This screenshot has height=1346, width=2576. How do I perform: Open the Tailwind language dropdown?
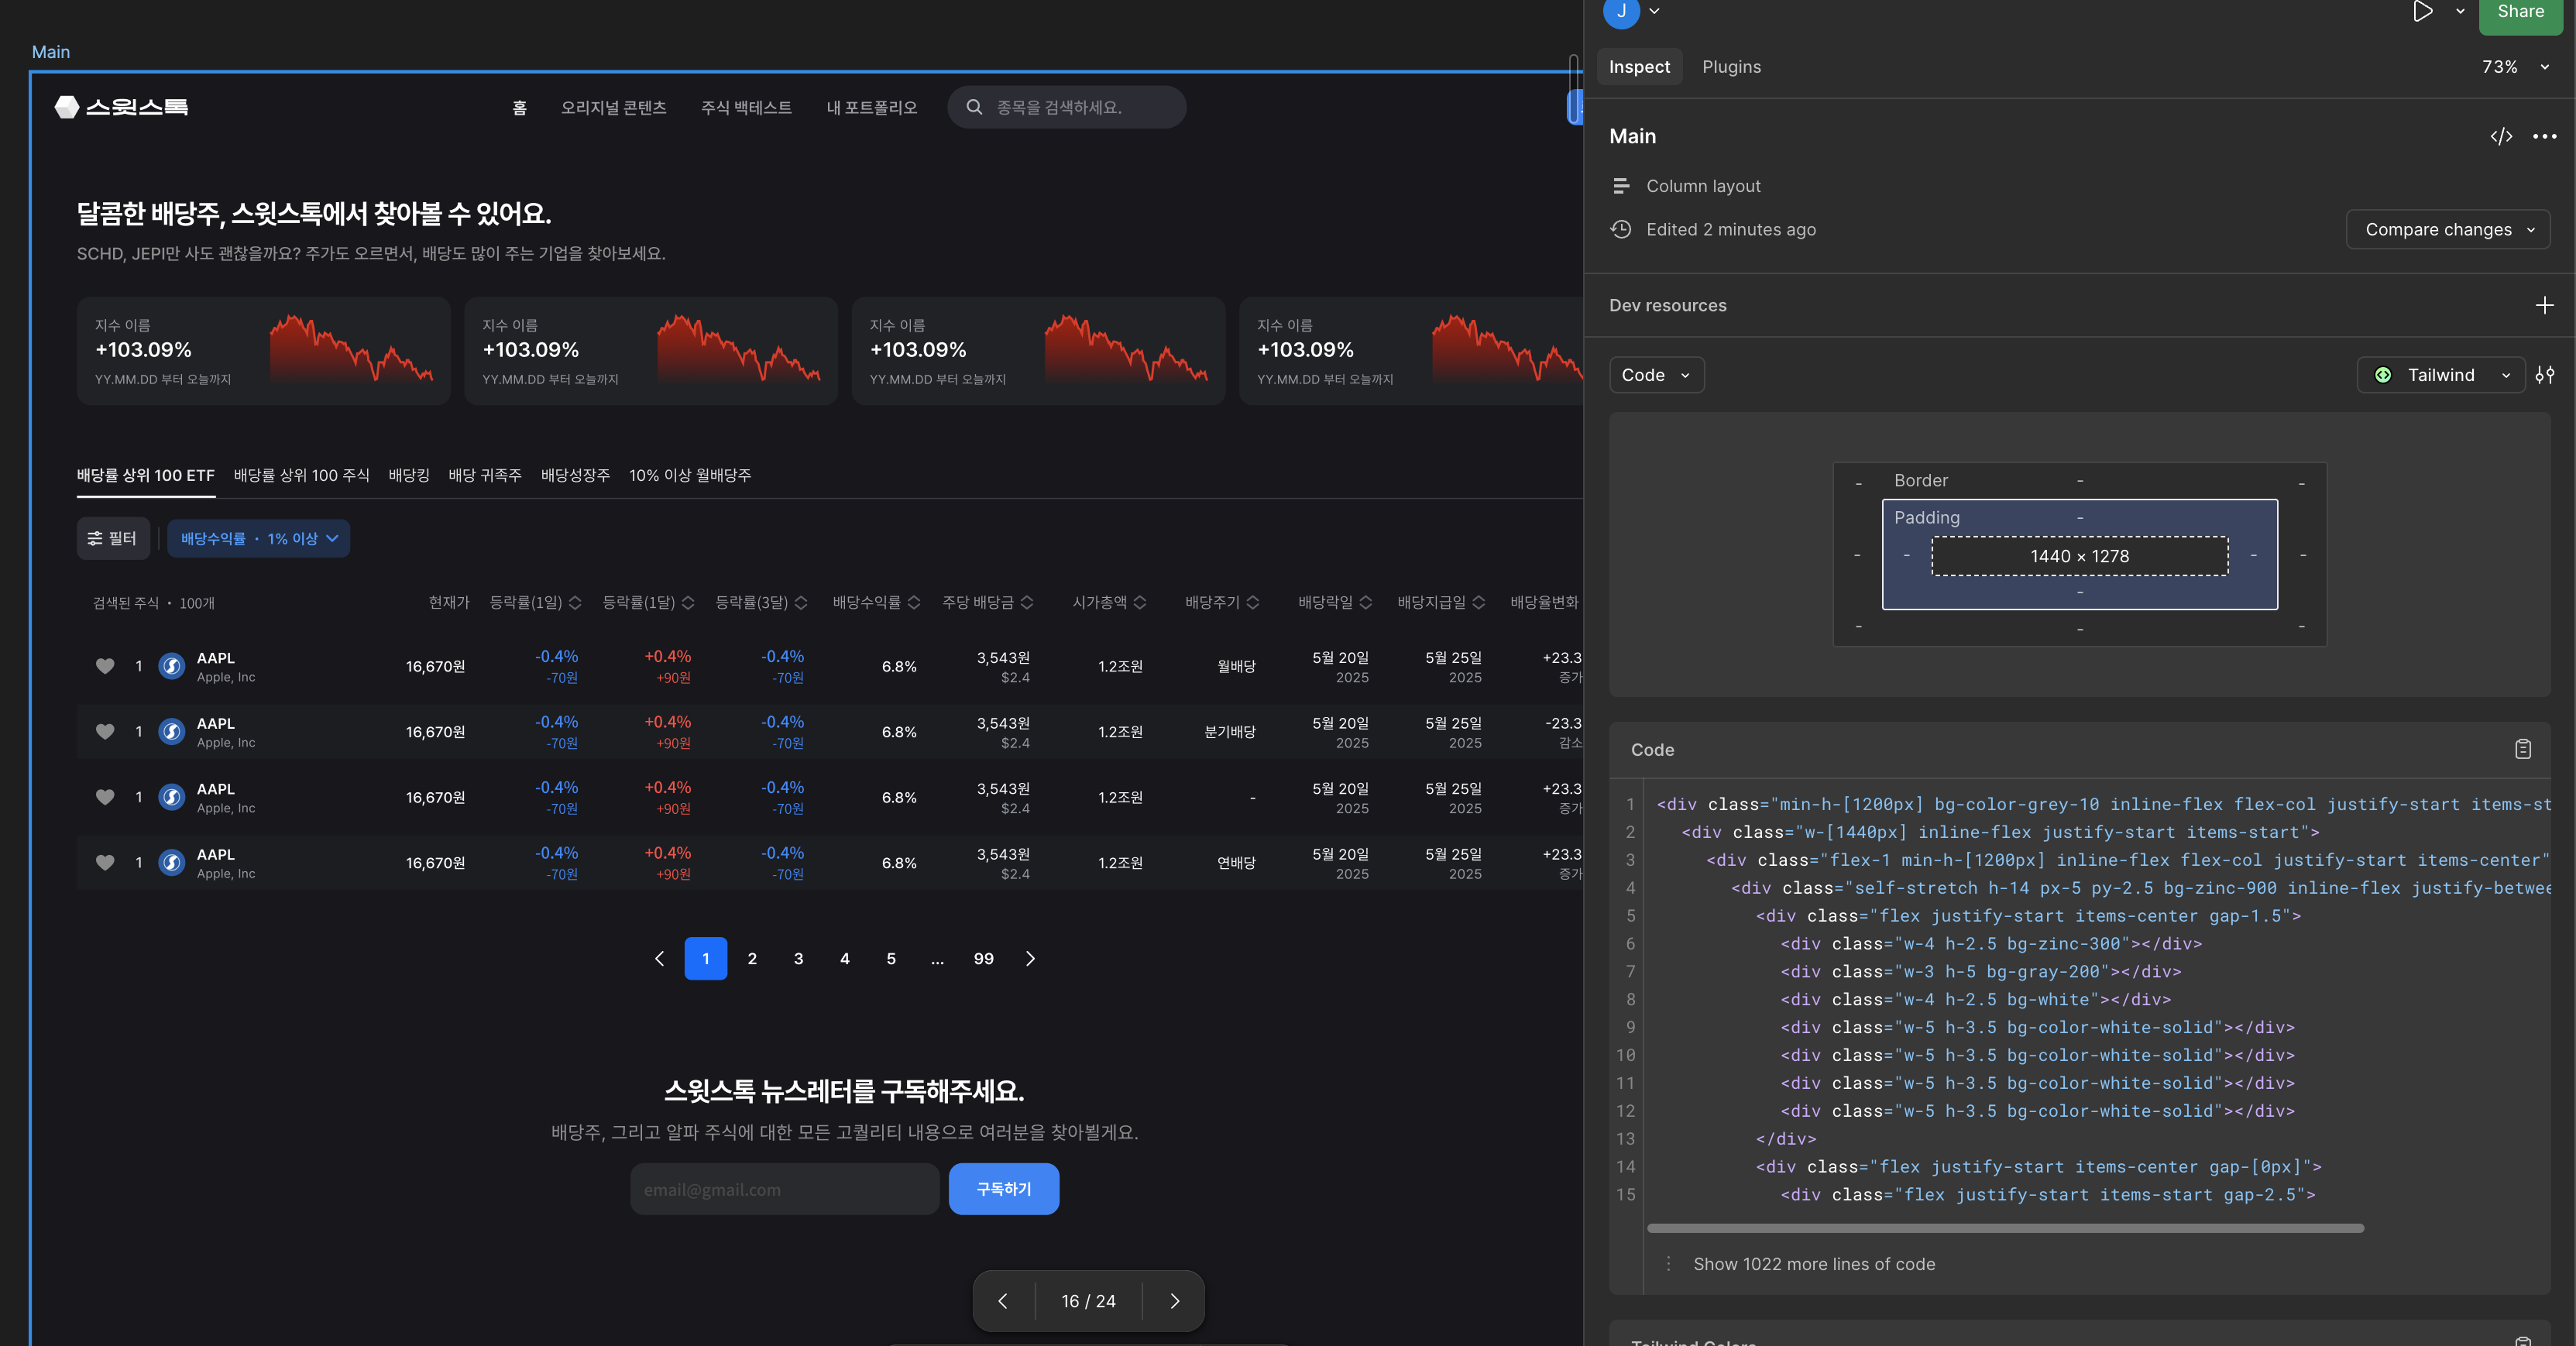[2441, 375]
